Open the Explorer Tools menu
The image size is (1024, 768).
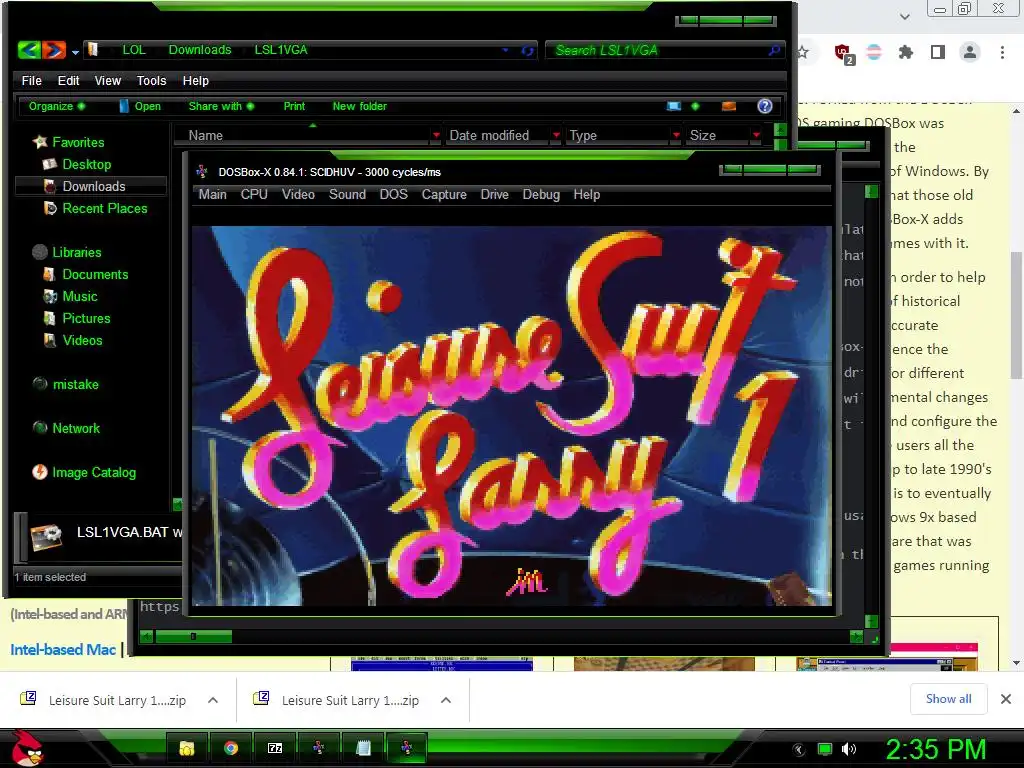(151, 80)
